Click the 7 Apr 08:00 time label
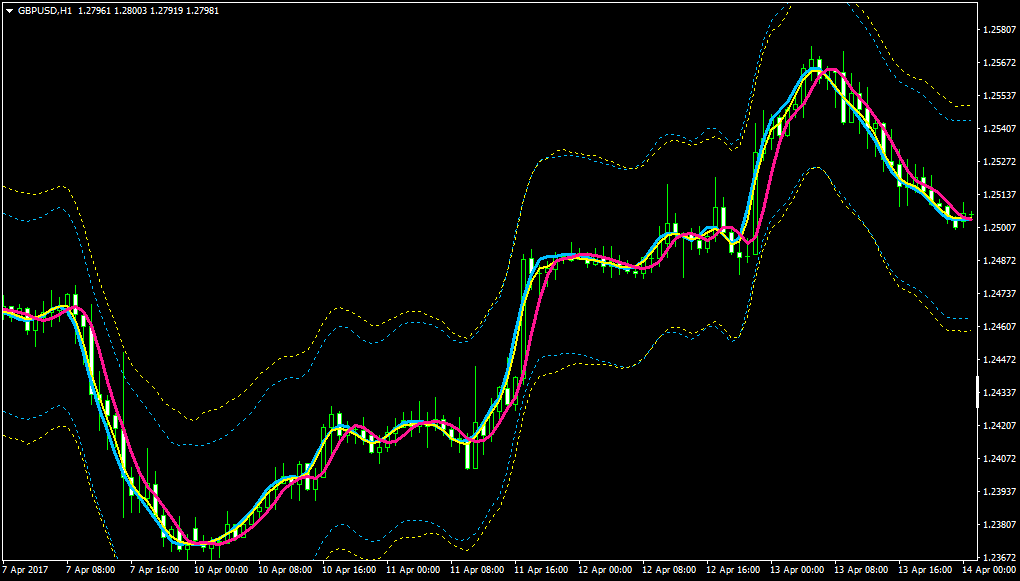Viewport: 1020px width, 581px height. click(x=88, y=570)
